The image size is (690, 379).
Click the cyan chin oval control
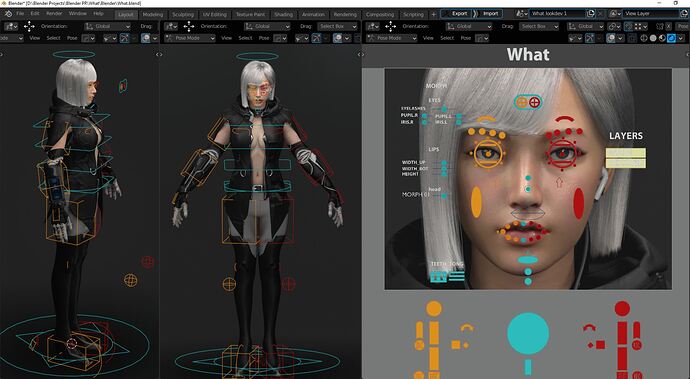528,260
